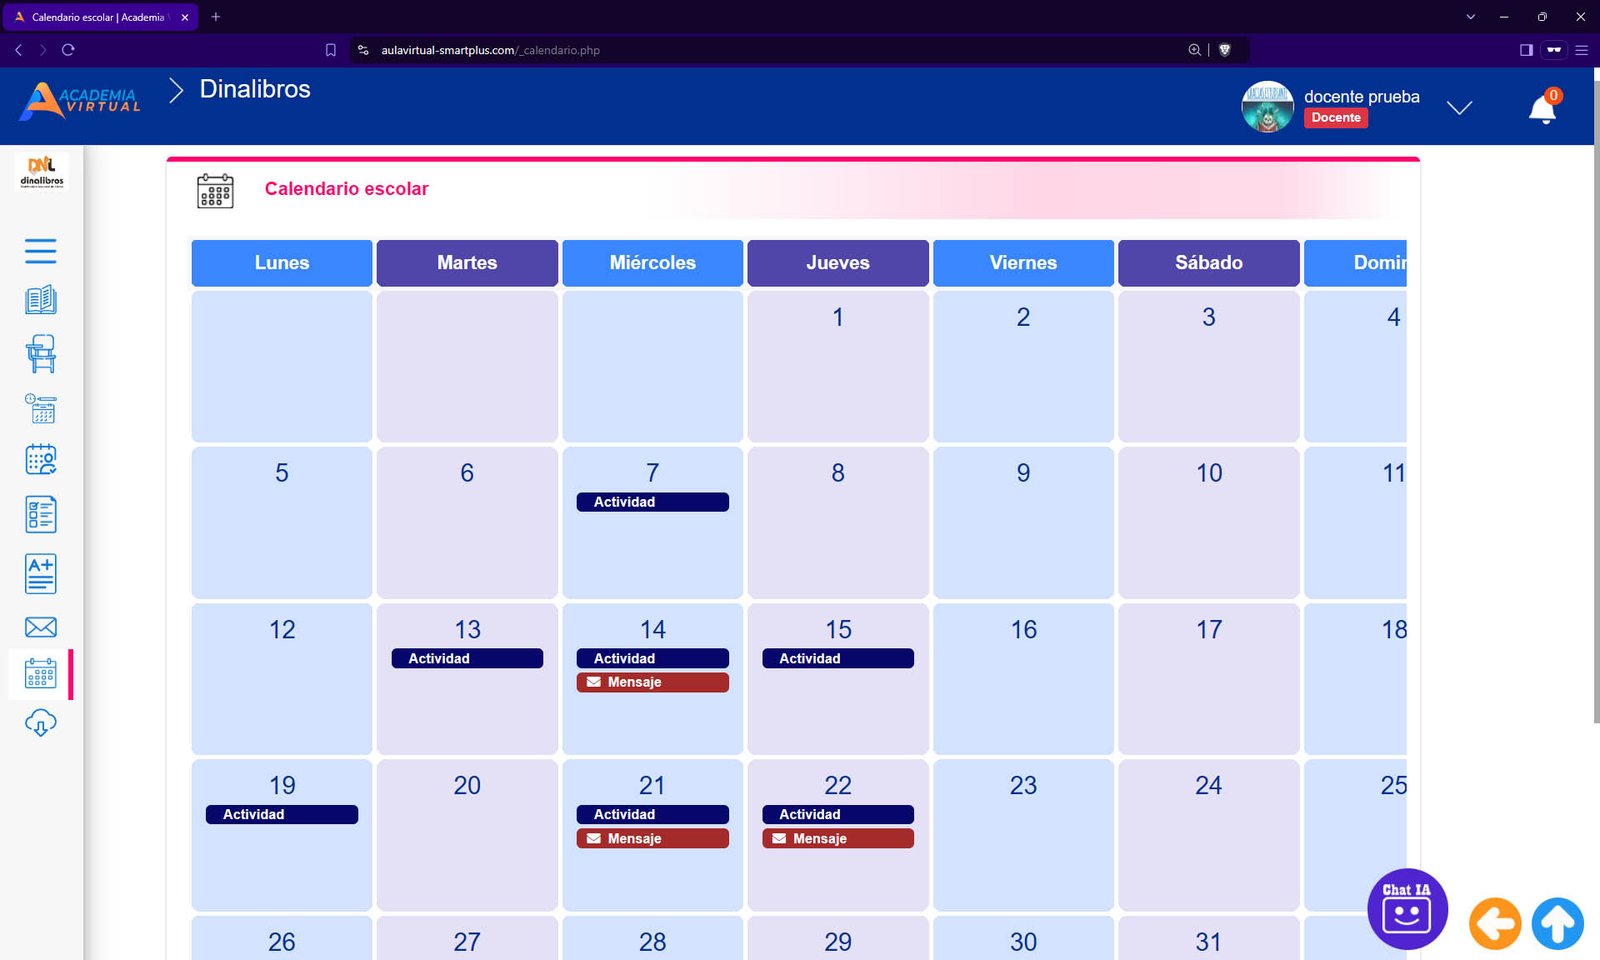Open the sidebar hamburger menu
Image resolution: width=1600 pixels, height=960 pixels.
coord(40,250)
